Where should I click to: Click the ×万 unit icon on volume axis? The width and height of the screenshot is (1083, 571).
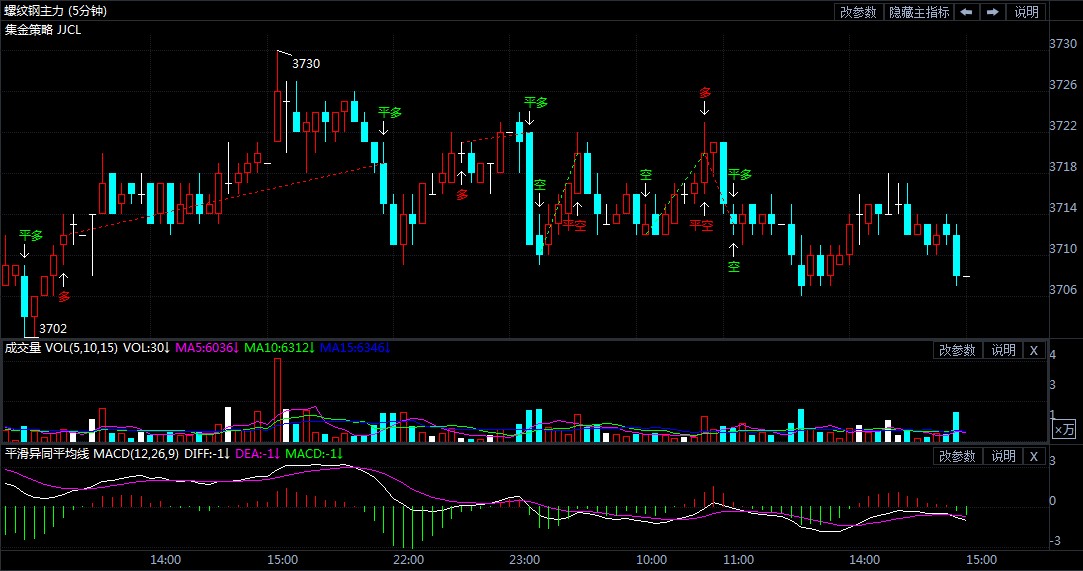[1065, 429]
